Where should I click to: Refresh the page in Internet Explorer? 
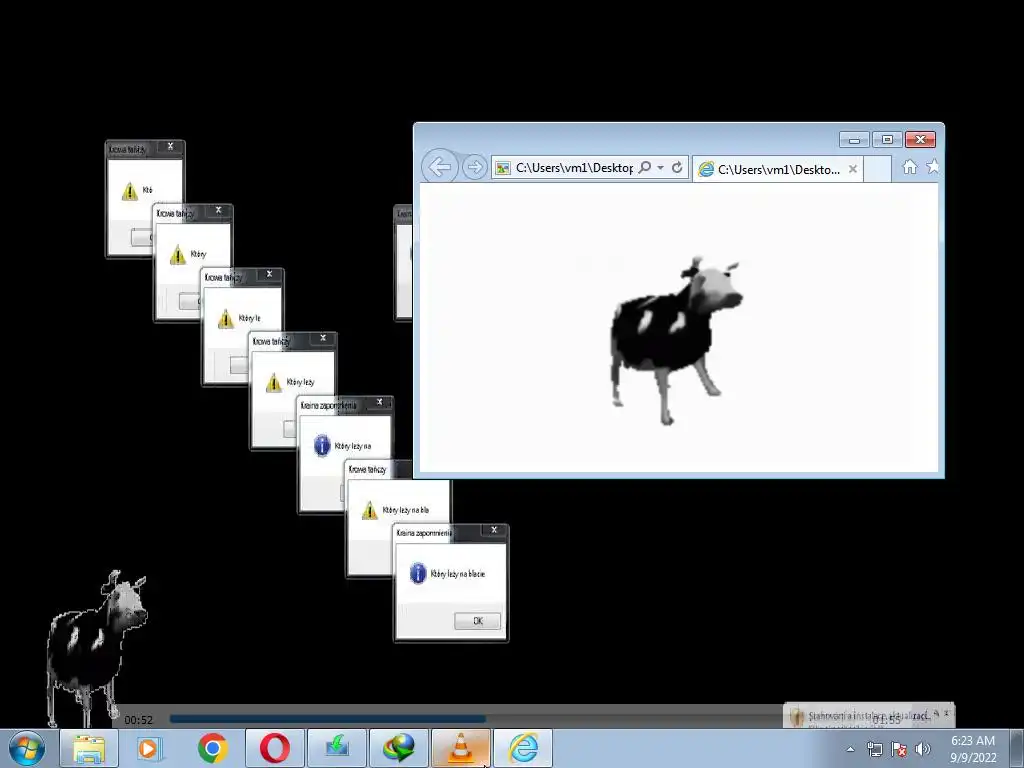677,168
